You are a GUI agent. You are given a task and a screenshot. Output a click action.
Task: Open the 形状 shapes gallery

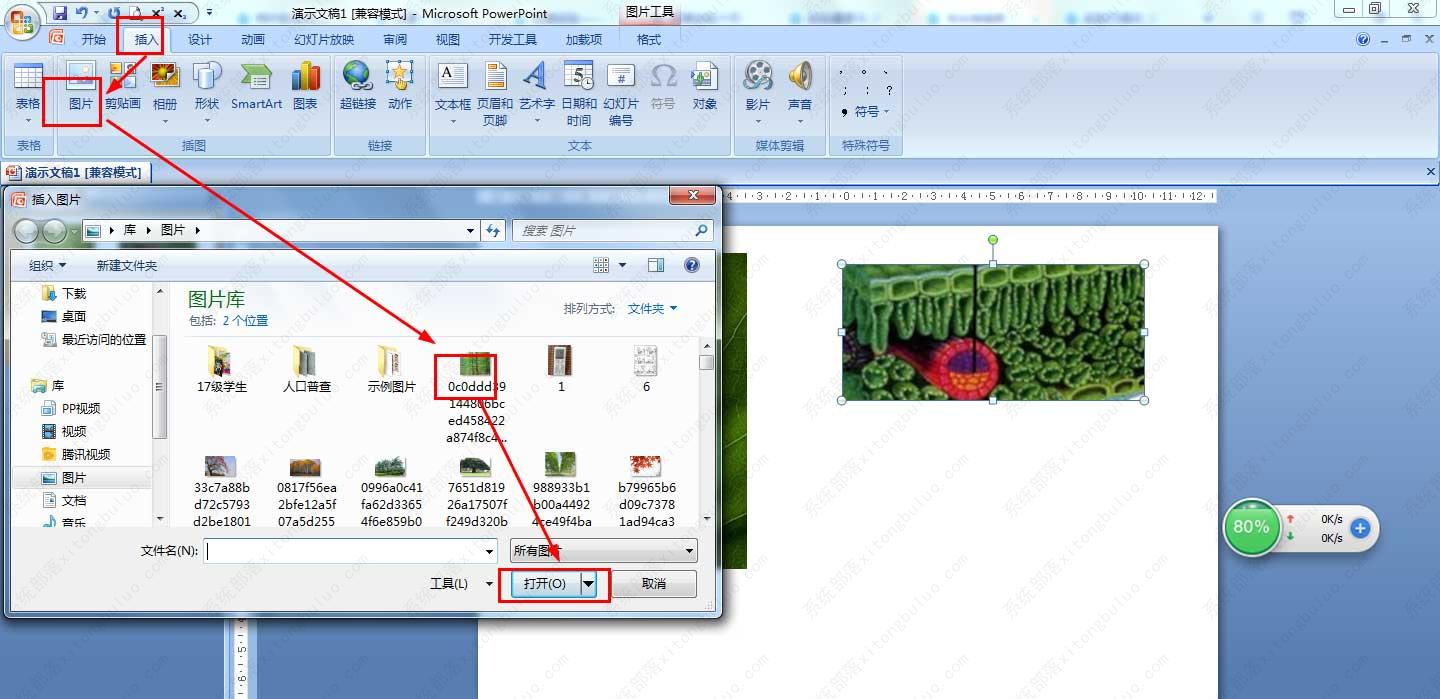point(207,92)
